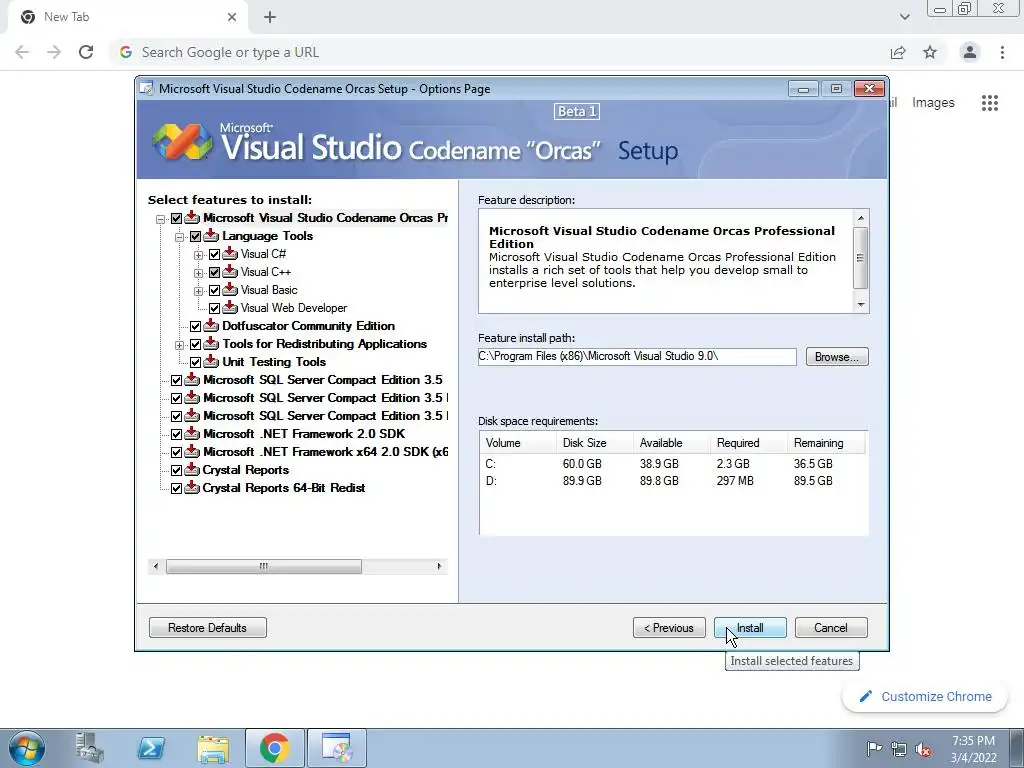Click the install icon beside Dotfuscator Community Edition
This screenshot has width=1024, height=768.
click(x=211, y=325)
